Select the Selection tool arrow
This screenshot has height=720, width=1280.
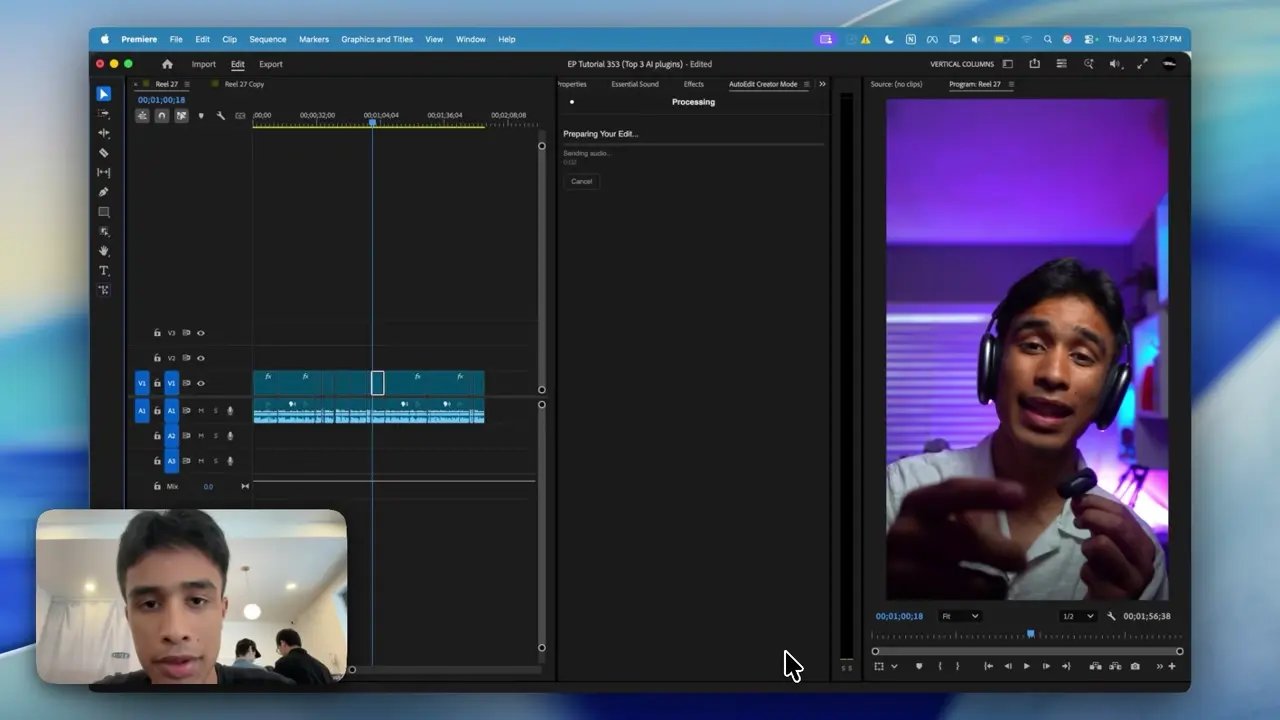tap(103, 94)
